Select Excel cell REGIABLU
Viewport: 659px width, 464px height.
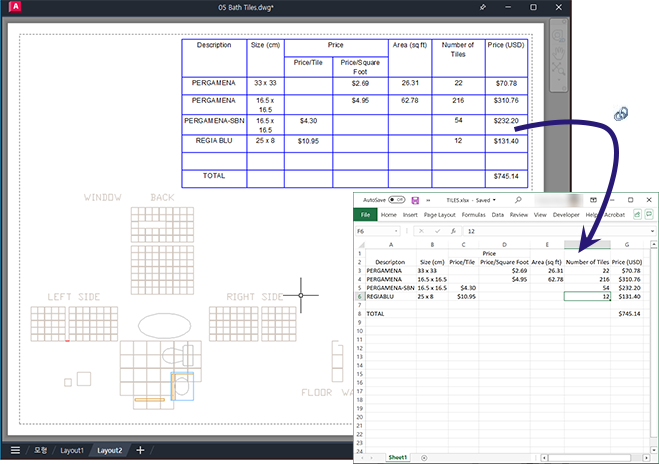391,296
